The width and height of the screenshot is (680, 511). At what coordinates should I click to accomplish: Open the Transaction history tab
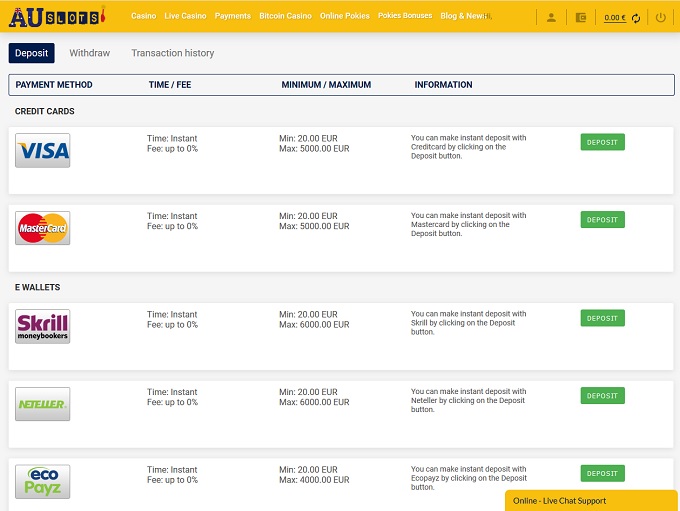[172, 53]
